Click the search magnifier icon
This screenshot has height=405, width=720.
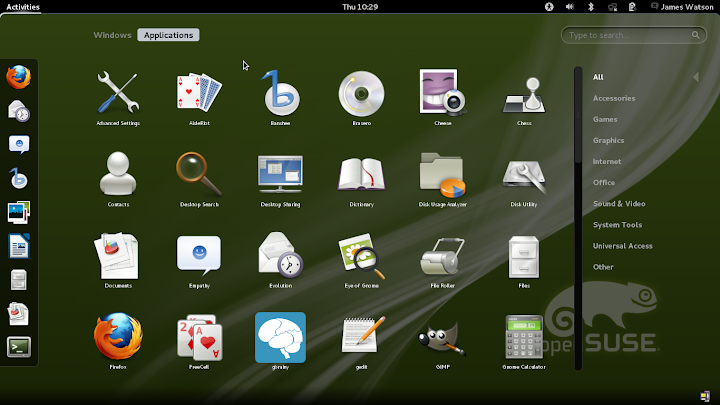pyautogui.click(x=696, y=35)
